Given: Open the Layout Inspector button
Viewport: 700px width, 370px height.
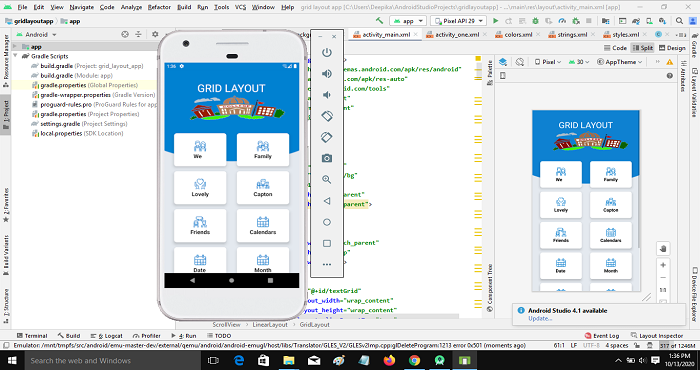Looking at the screenshot, I should click(657, 336).
